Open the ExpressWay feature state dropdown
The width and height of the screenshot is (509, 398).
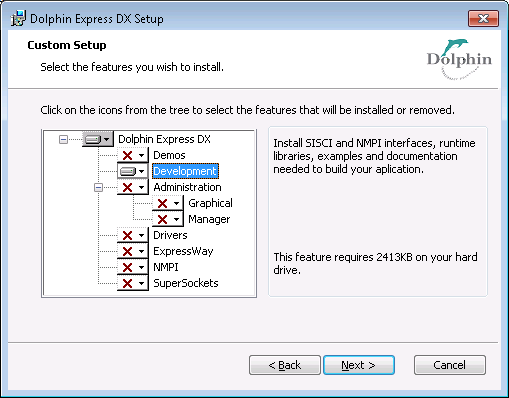click(133, 251)
